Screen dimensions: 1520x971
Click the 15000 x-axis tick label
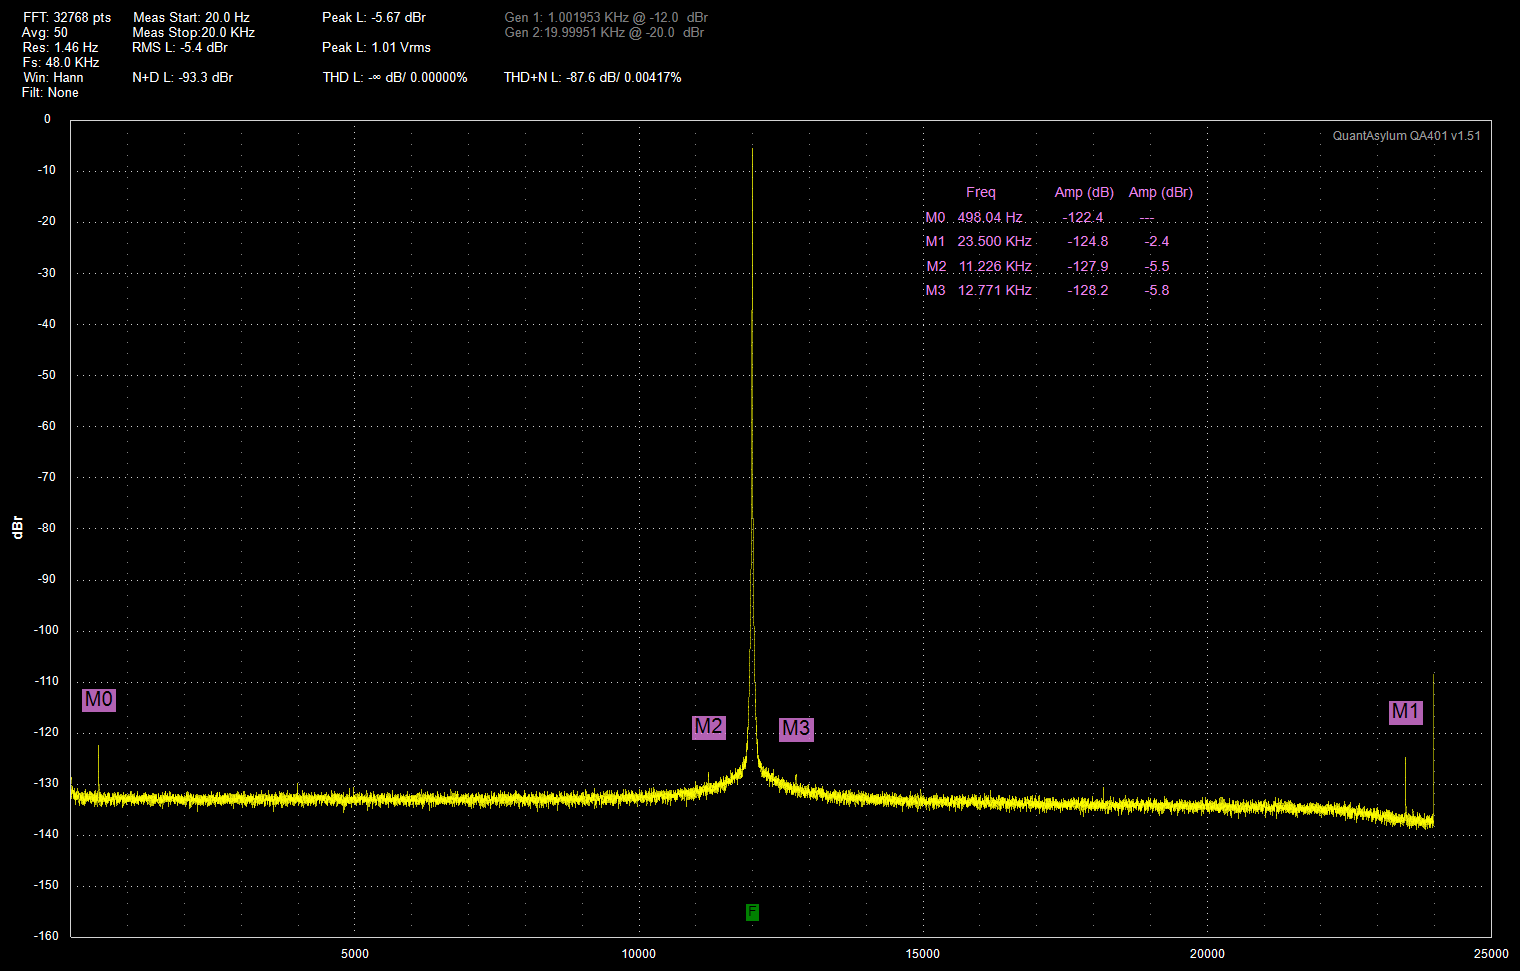tap(923, 953)
